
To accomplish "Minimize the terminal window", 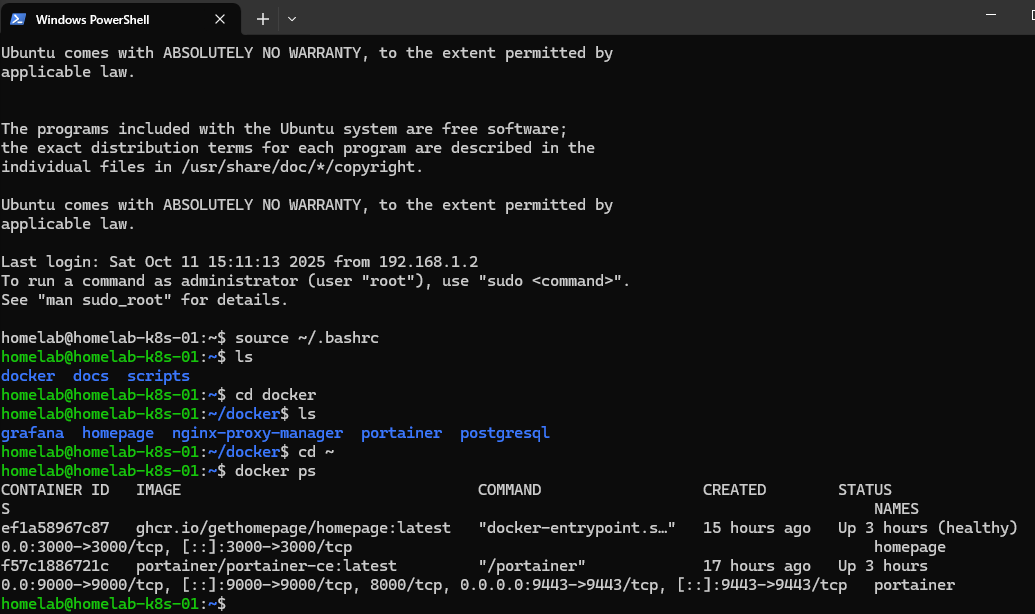I will click(991, 15).
